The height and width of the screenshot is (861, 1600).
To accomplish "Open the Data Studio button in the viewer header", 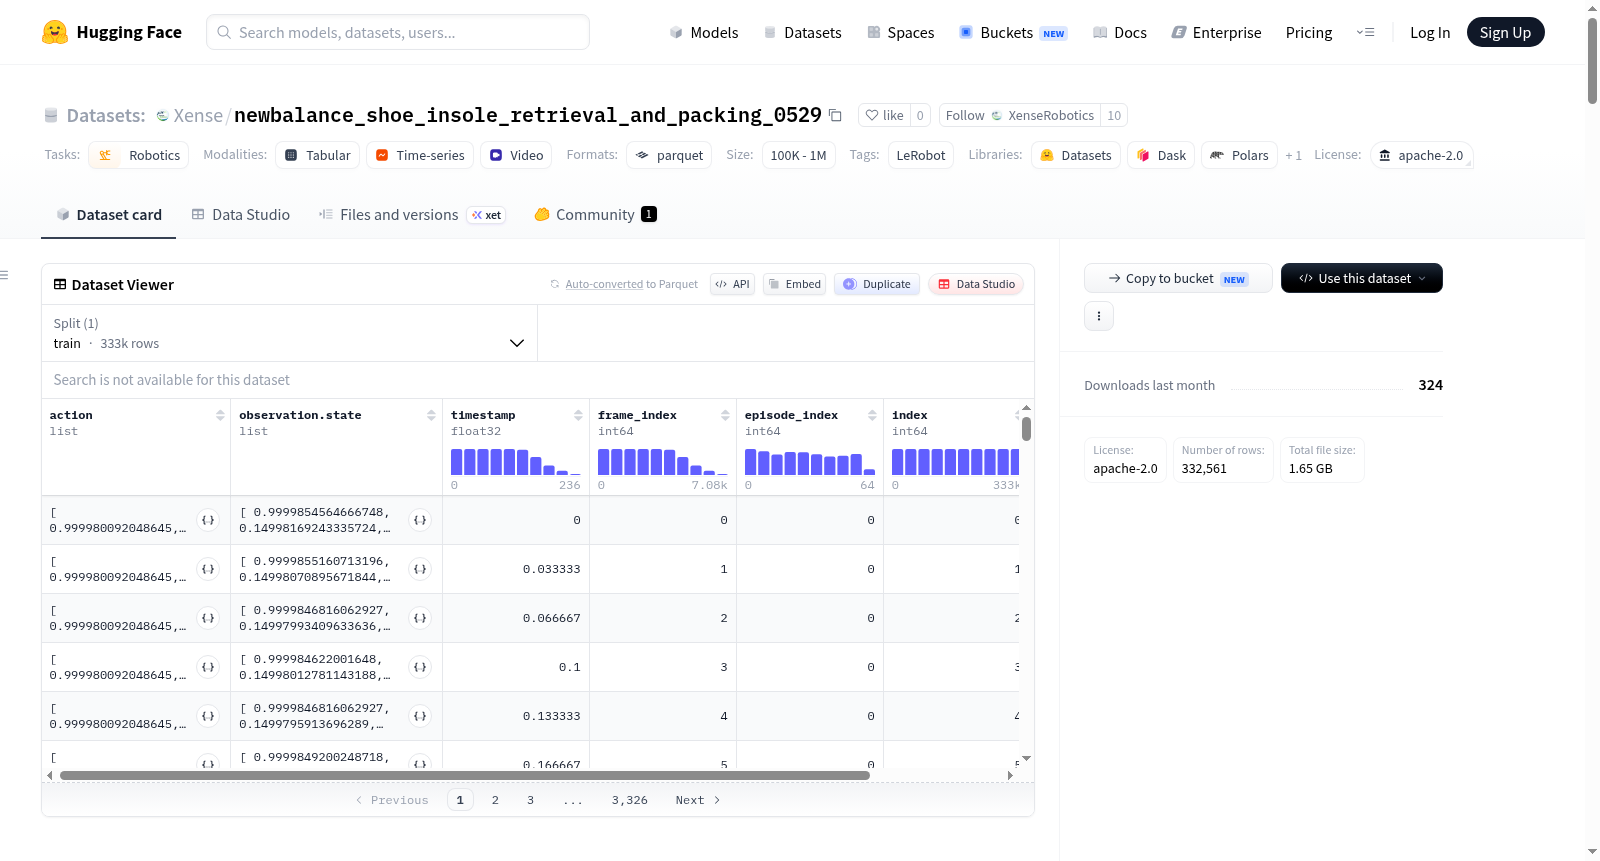I will pos(976,284).
